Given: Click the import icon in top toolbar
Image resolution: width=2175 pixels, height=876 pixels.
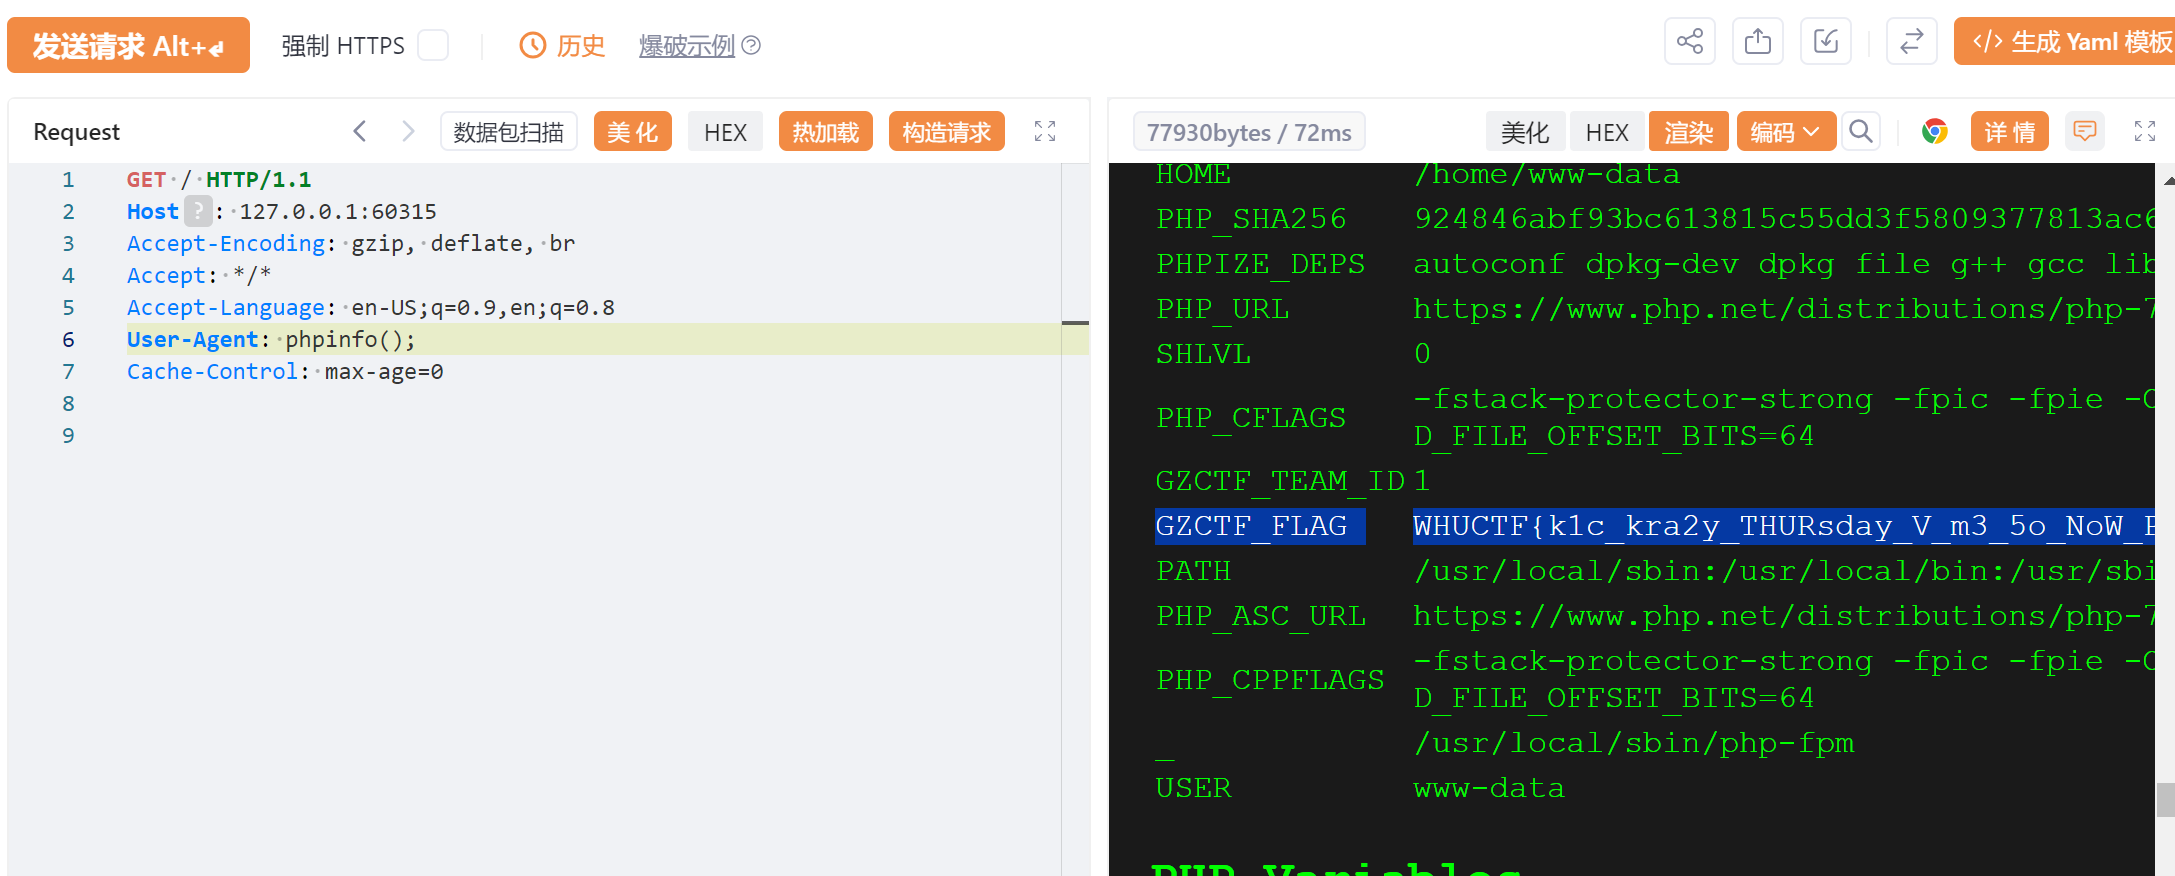Looking at the screenshot, I should [x=1825, y=42].
